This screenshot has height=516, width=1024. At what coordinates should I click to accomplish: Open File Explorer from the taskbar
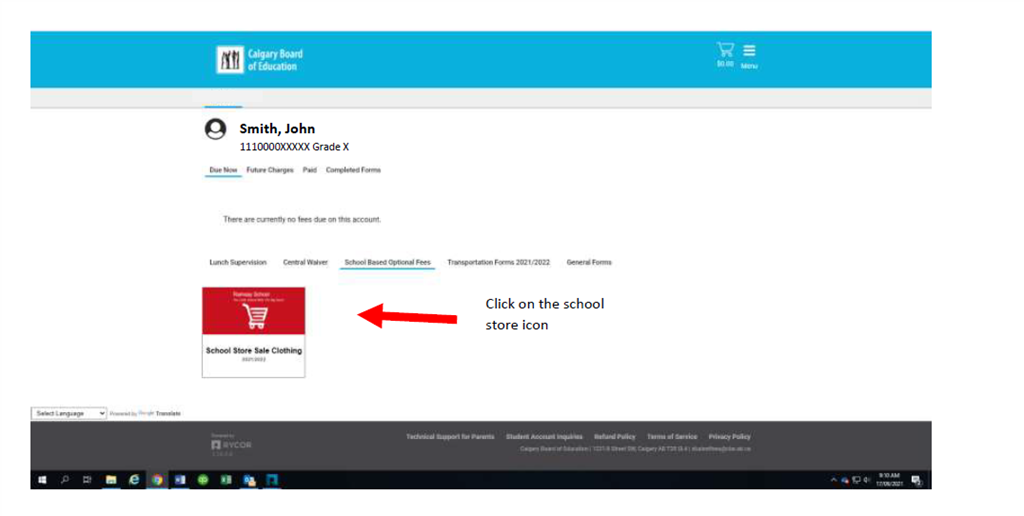tap(111, 480)
